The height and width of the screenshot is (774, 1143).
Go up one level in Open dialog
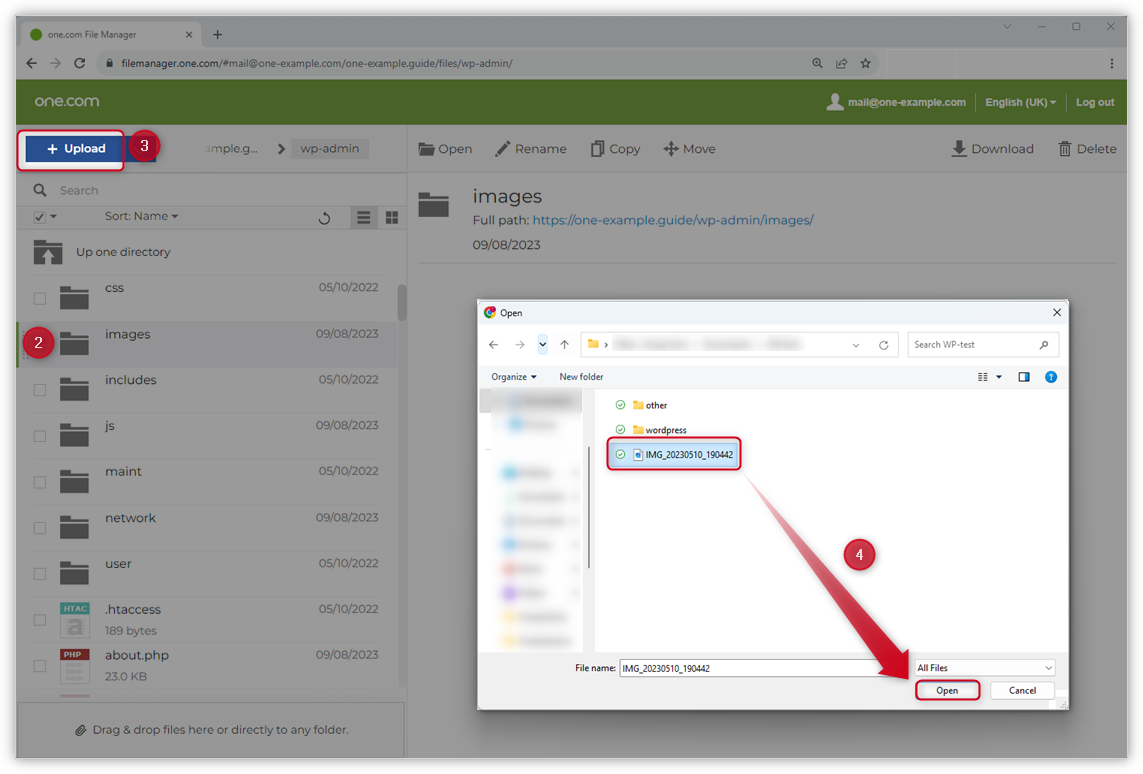click(564, 345)
